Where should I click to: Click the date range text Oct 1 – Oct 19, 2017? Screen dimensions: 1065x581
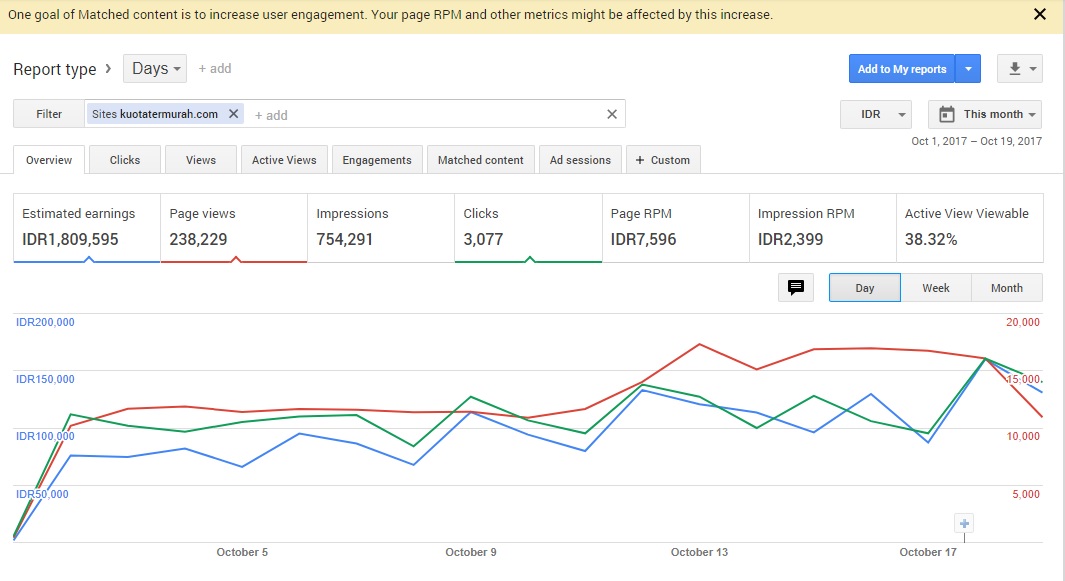pyautogui.click(x=976, y=141)
